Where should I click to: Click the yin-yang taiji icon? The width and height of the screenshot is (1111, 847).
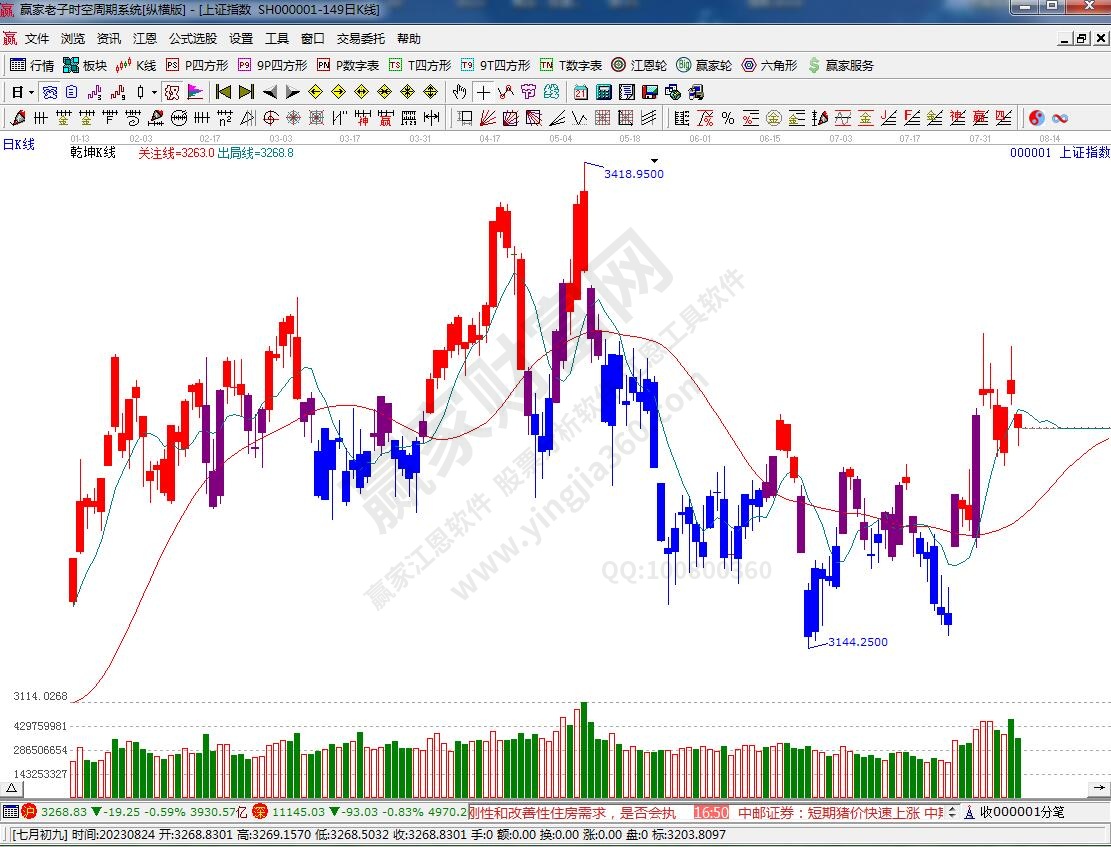(x=1037, y=118)
